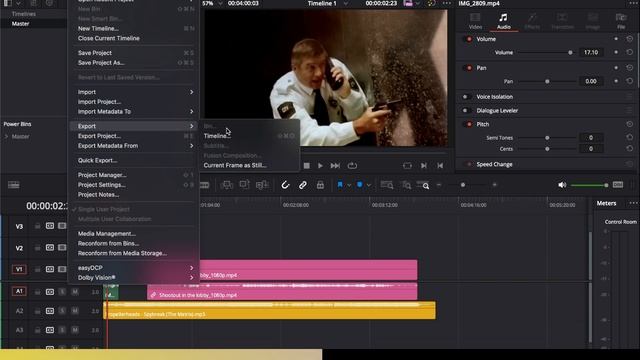Open Meters panel three-dot options
The width and height of the screenshot is (640, 360).
(x=633, y=203)
